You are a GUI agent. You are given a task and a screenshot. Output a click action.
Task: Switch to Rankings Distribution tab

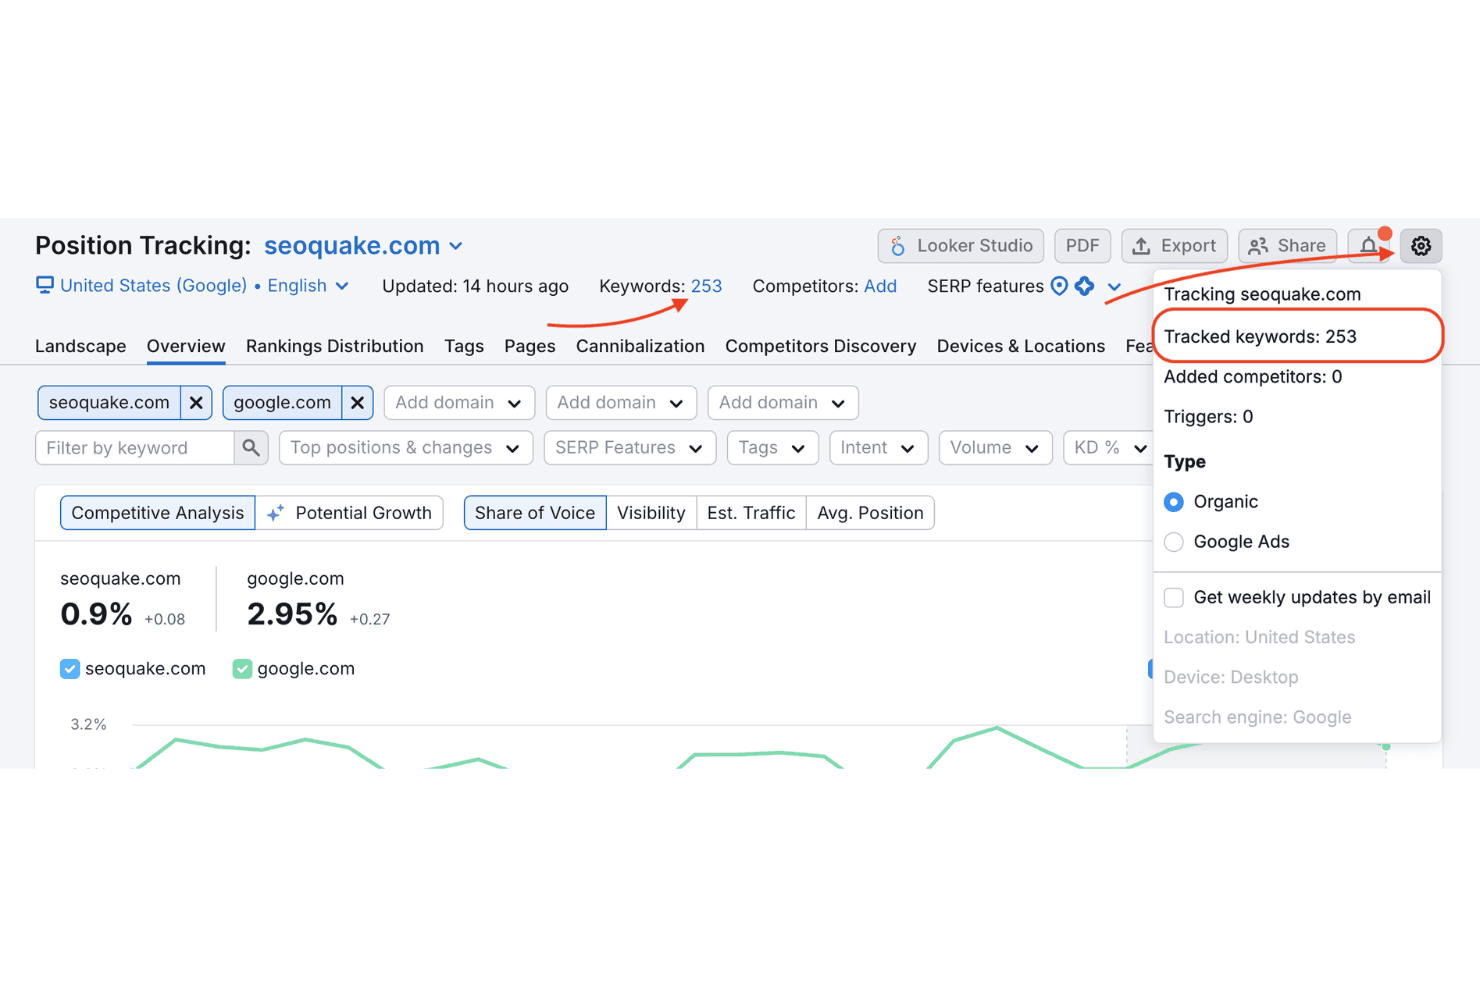coord(335,346)
